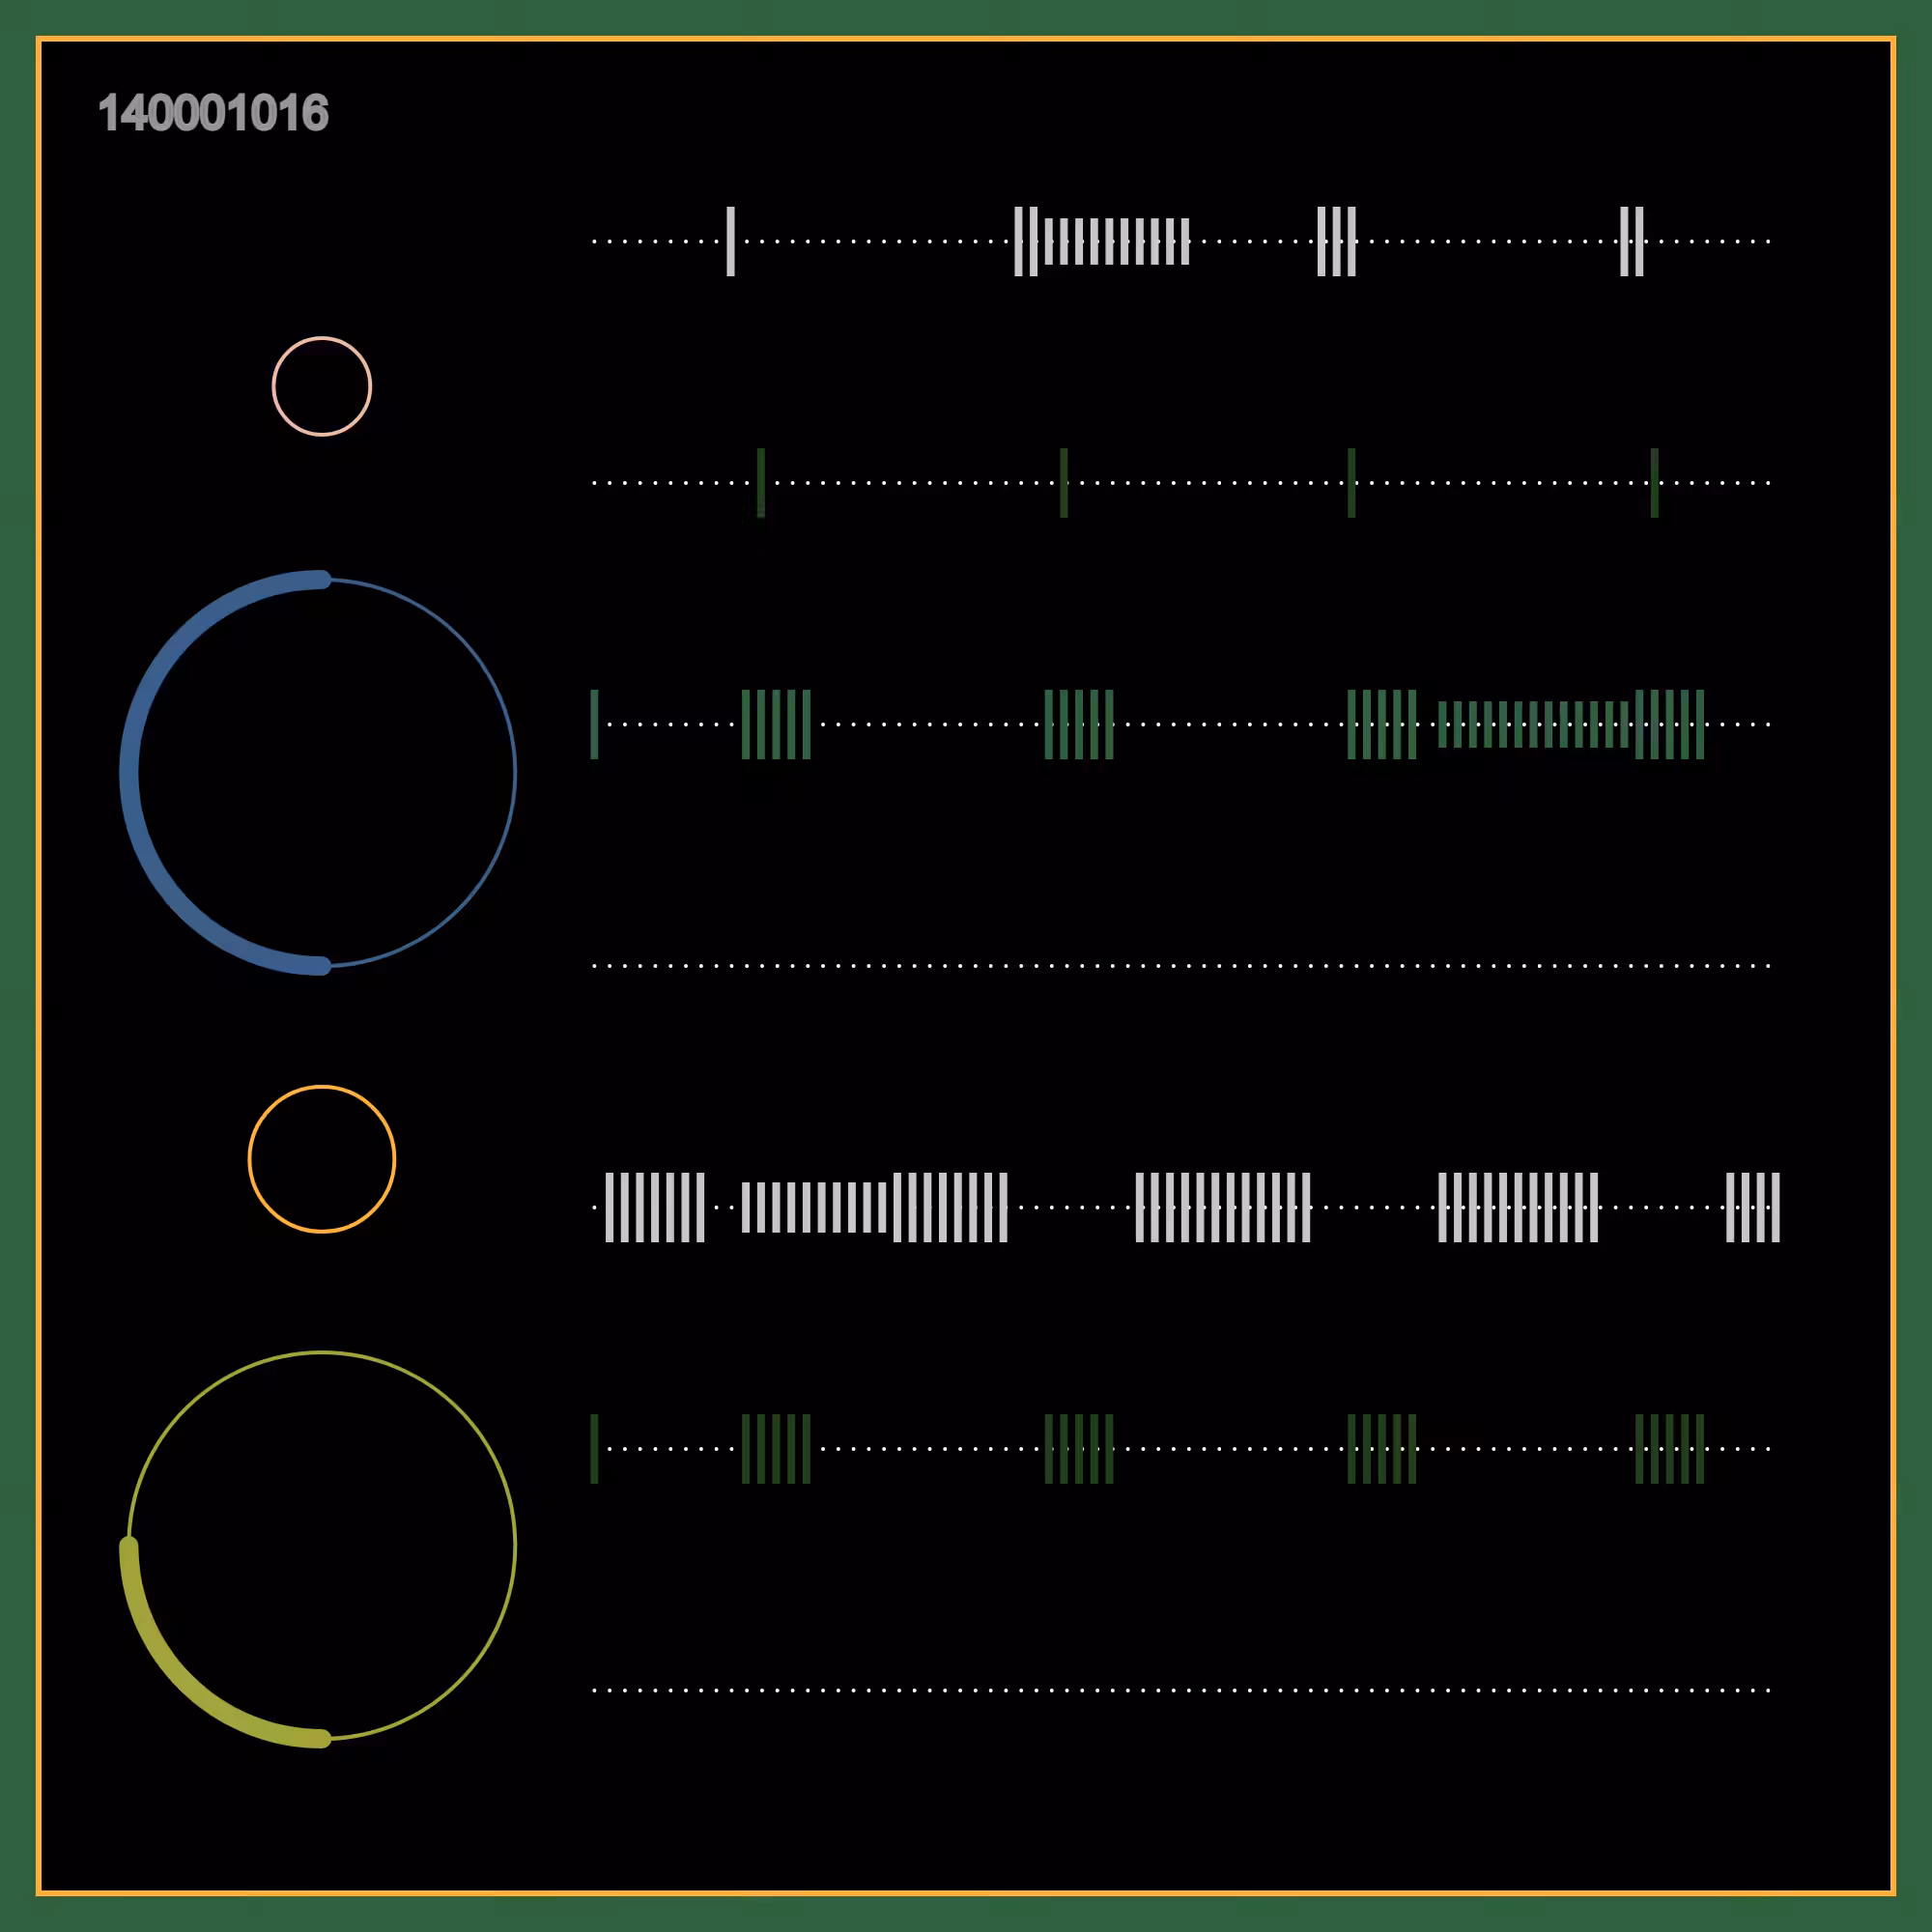Select the first five-bar green cluster in the third row
Image resolution: width=1932 pixels, height=1932 pixels.
click(776, 724)
